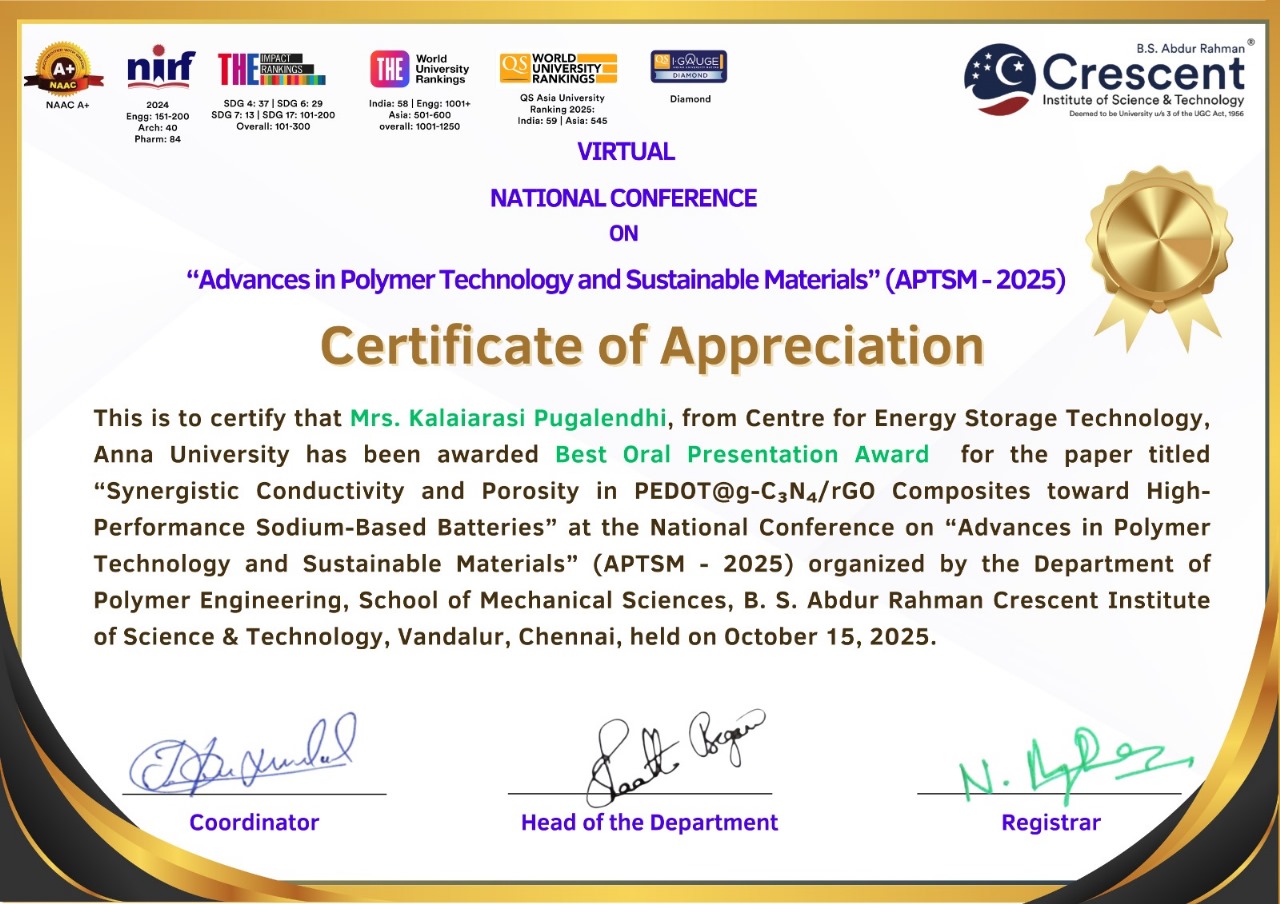
Task: Click the "Best Oral Presentation Award" text
Action: pyautogui.click(x=741, y=454)
